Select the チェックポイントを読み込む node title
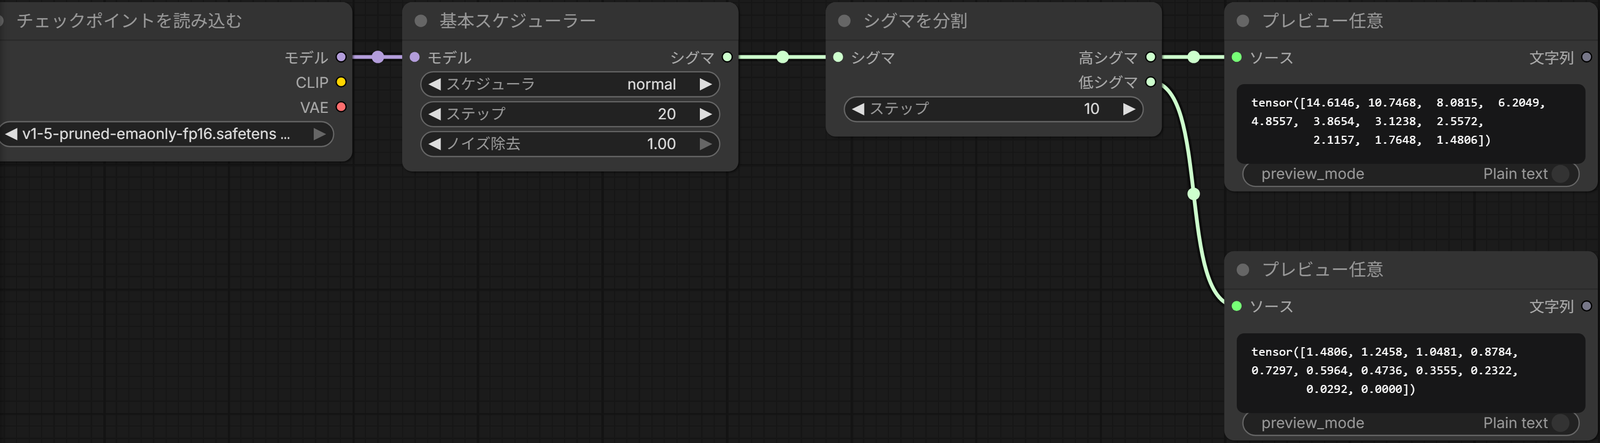The width and height of the screenshot is (1600, 443). tap(129, 21)
